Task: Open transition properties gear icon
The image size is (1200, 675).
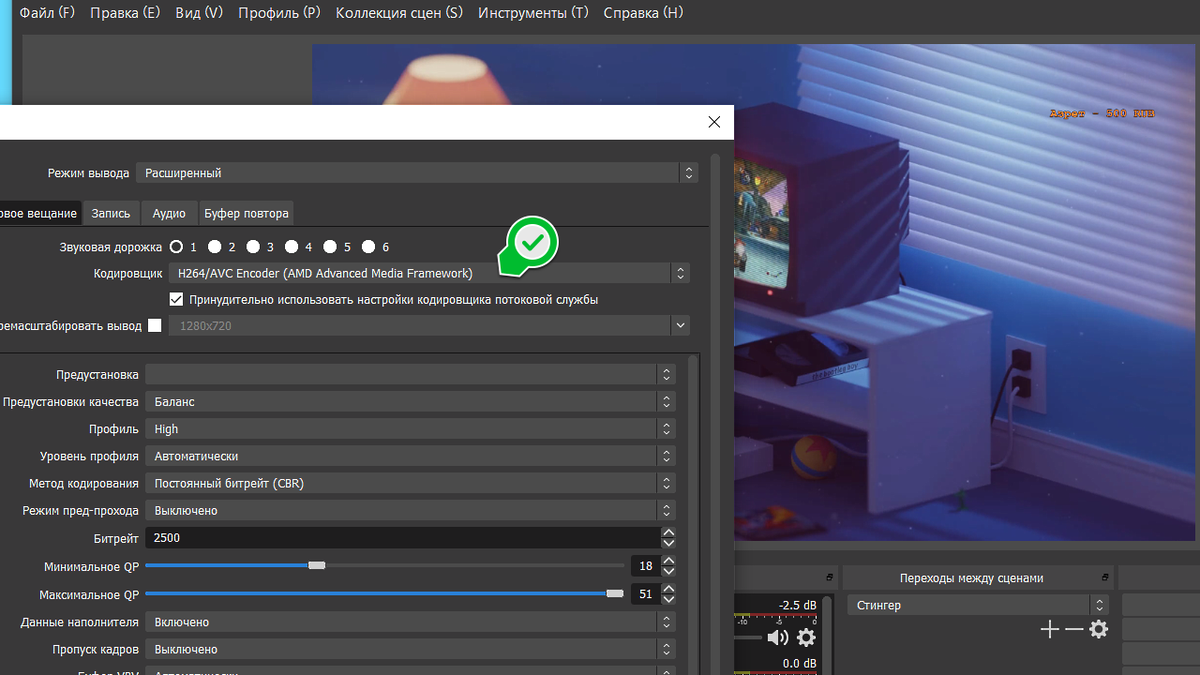Action: (1099, 629)
